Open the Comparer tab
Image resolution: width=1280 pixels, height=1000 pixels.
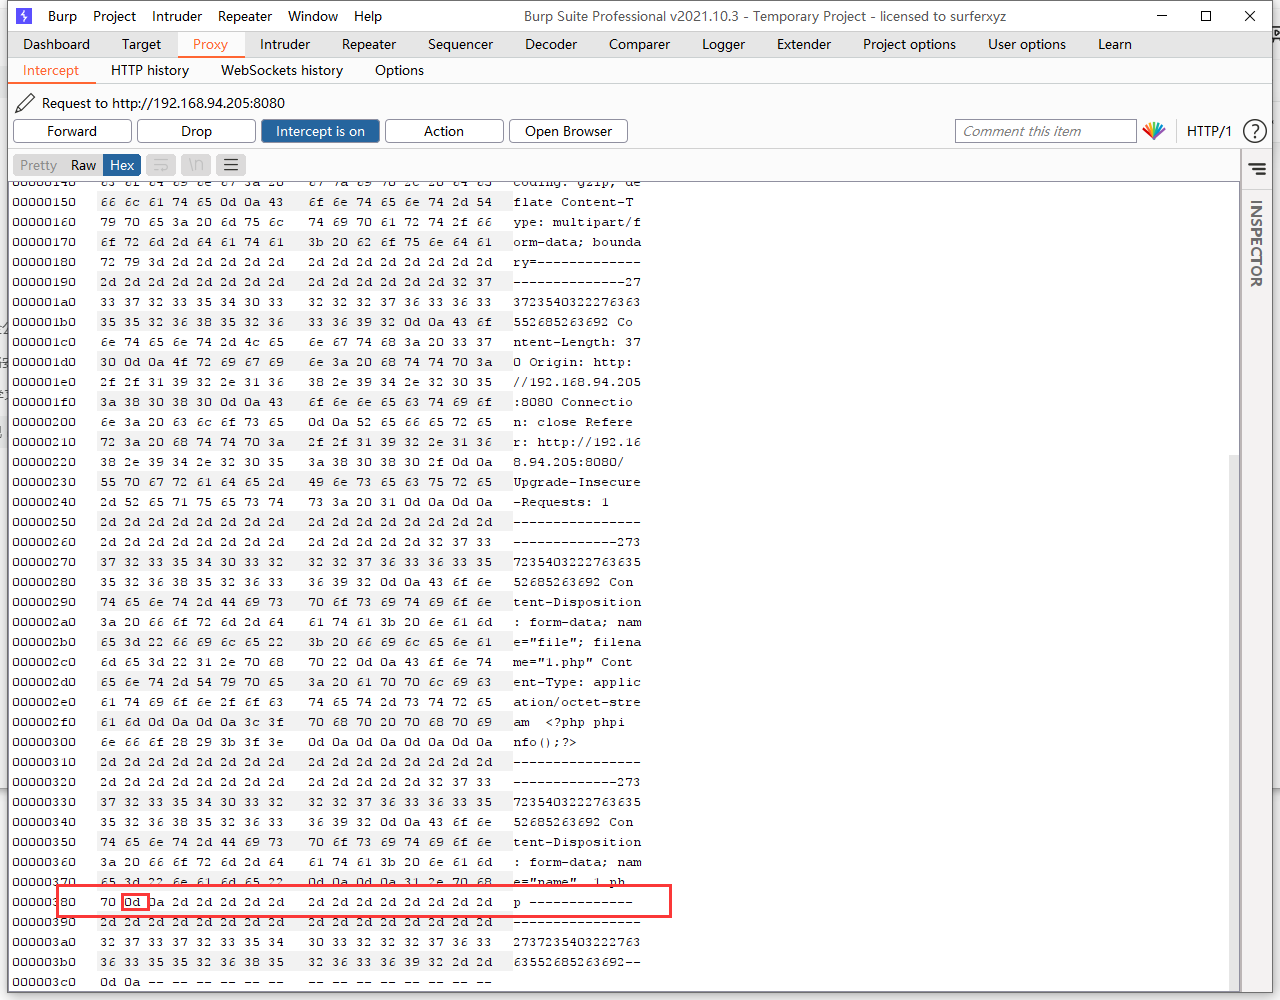point(639,44)
